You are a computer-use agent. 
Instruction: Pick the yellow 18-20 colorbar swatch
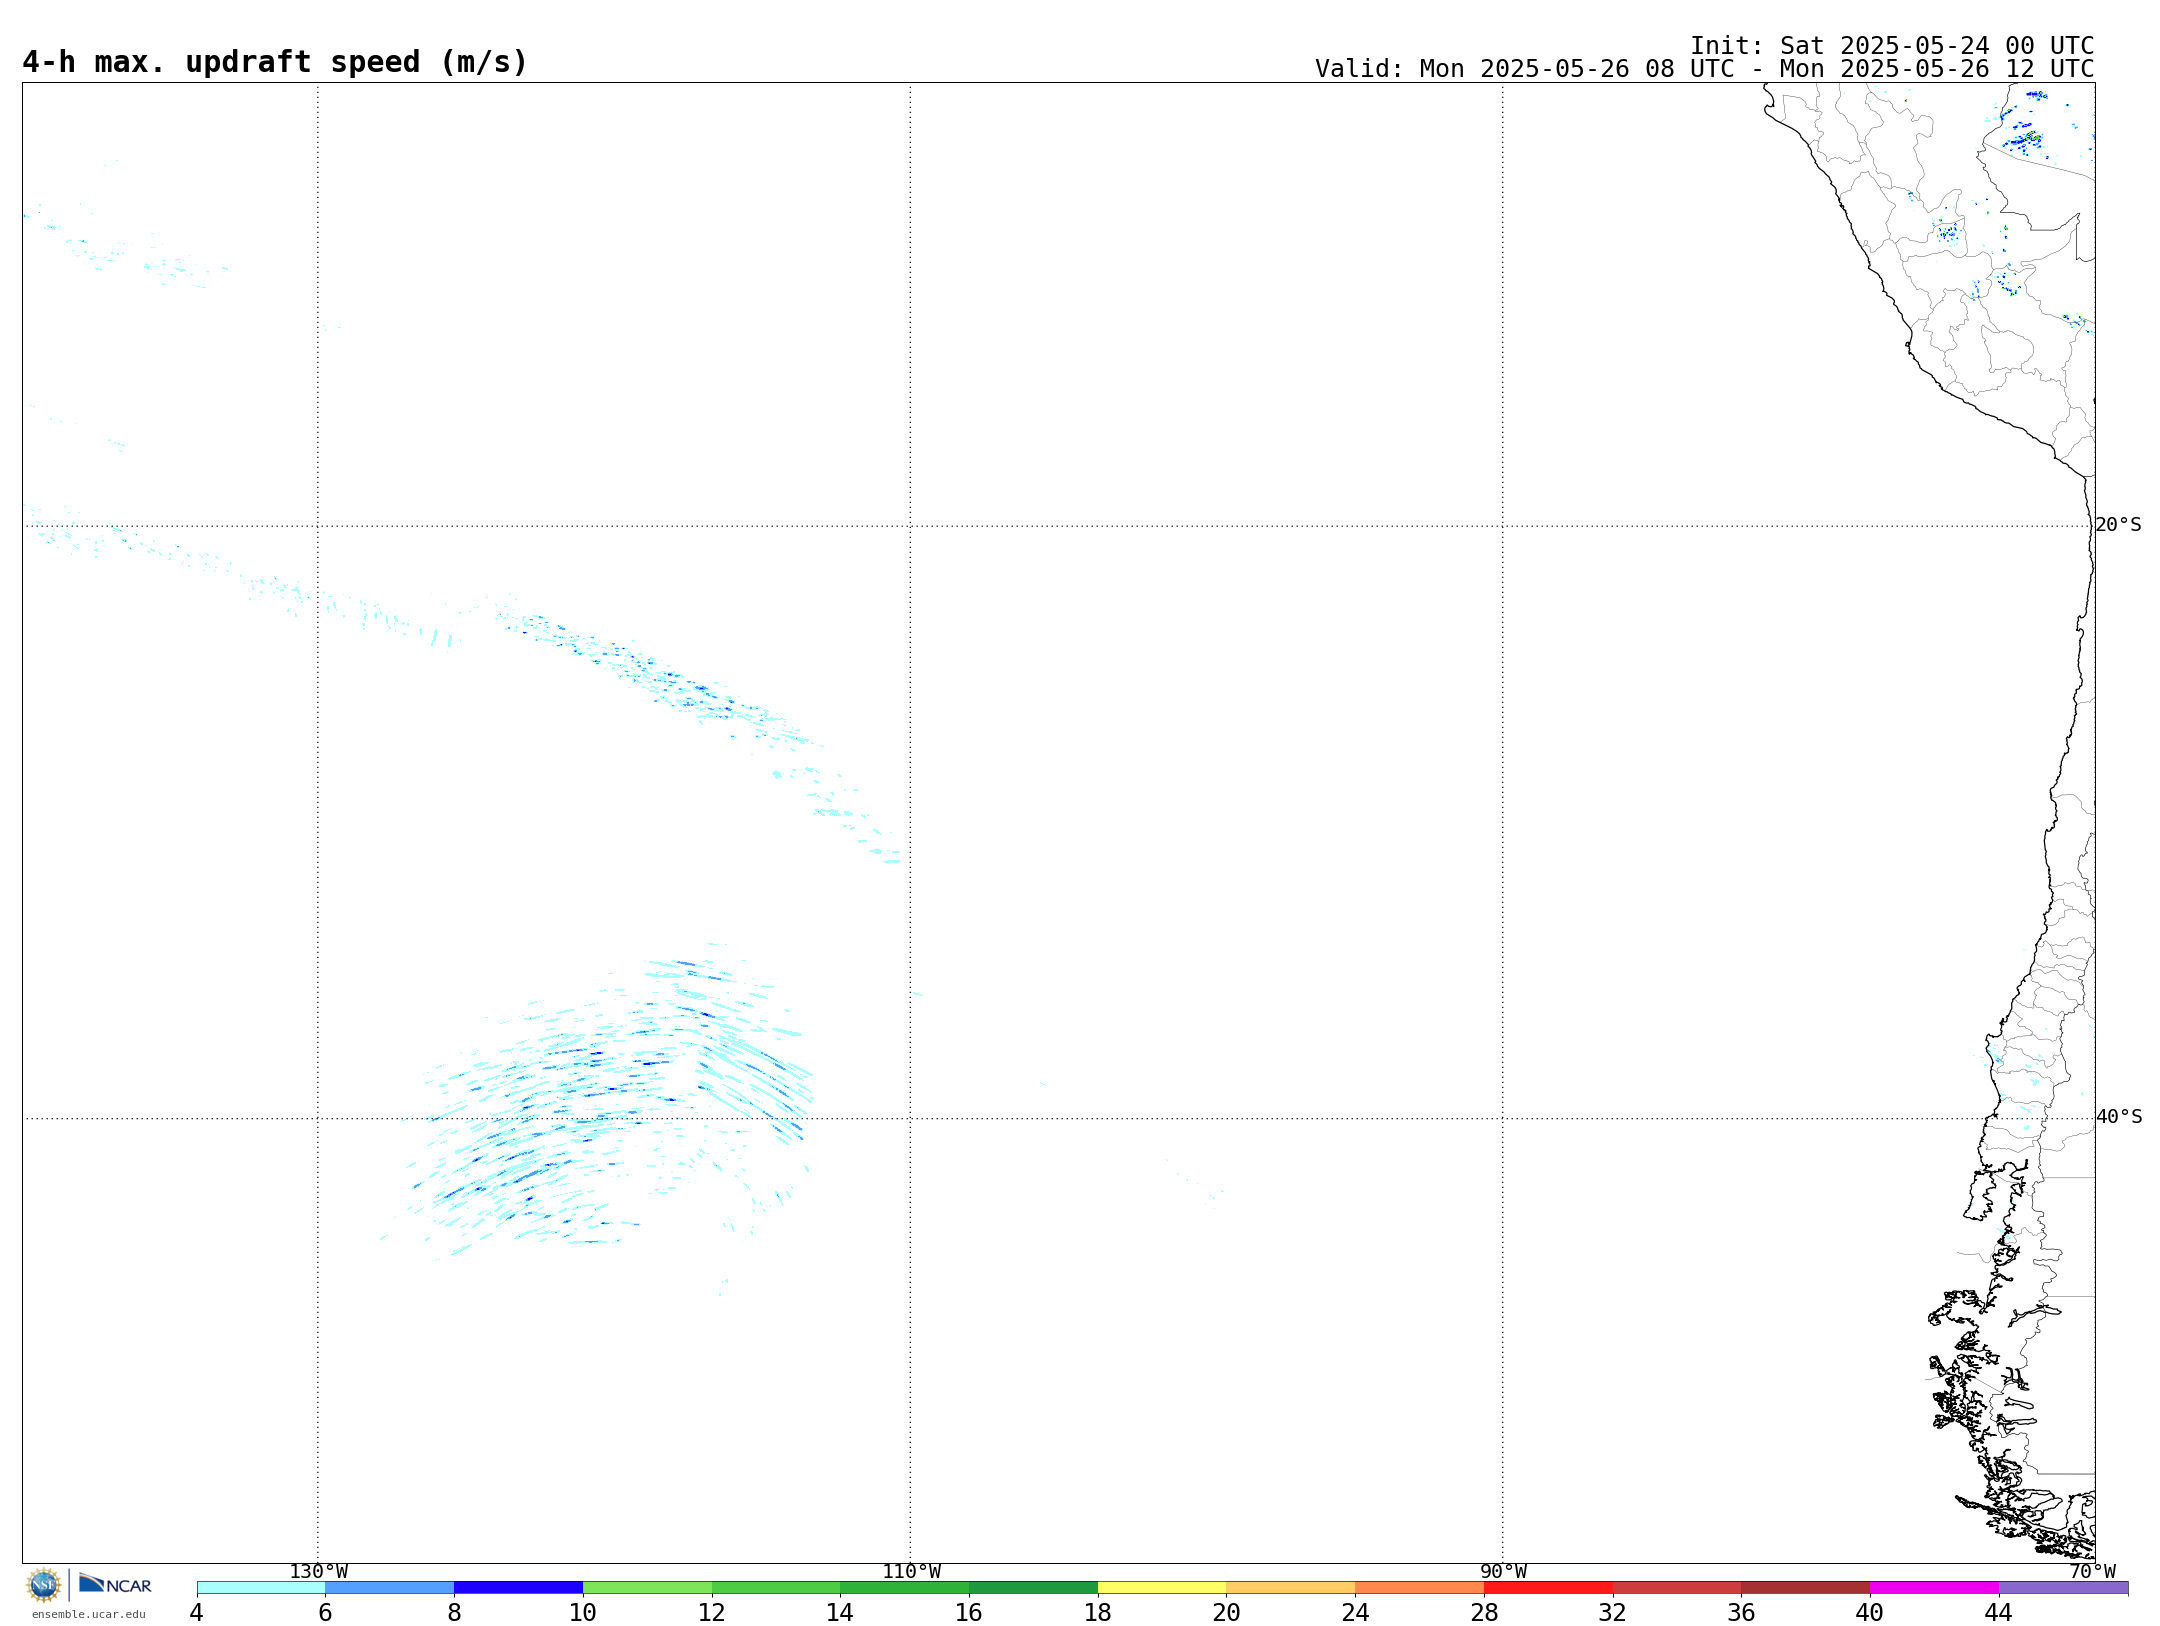click(1162, 1588)
